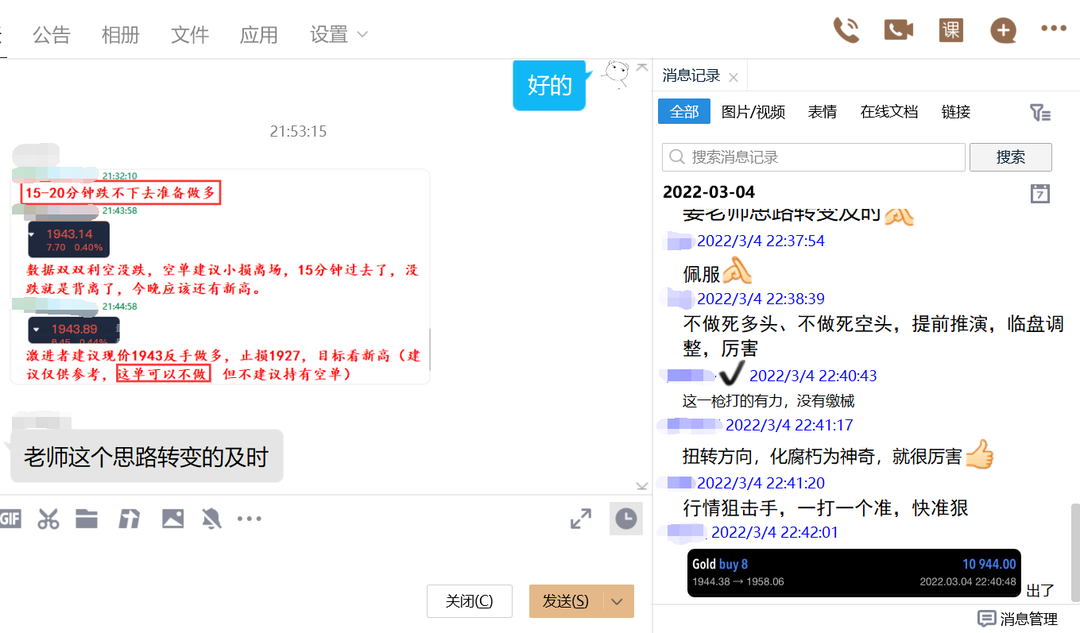Click the 关闭(C) button
Viewport: 1080px width, 633px height.
pyautogui.click(x=469, y=601)
